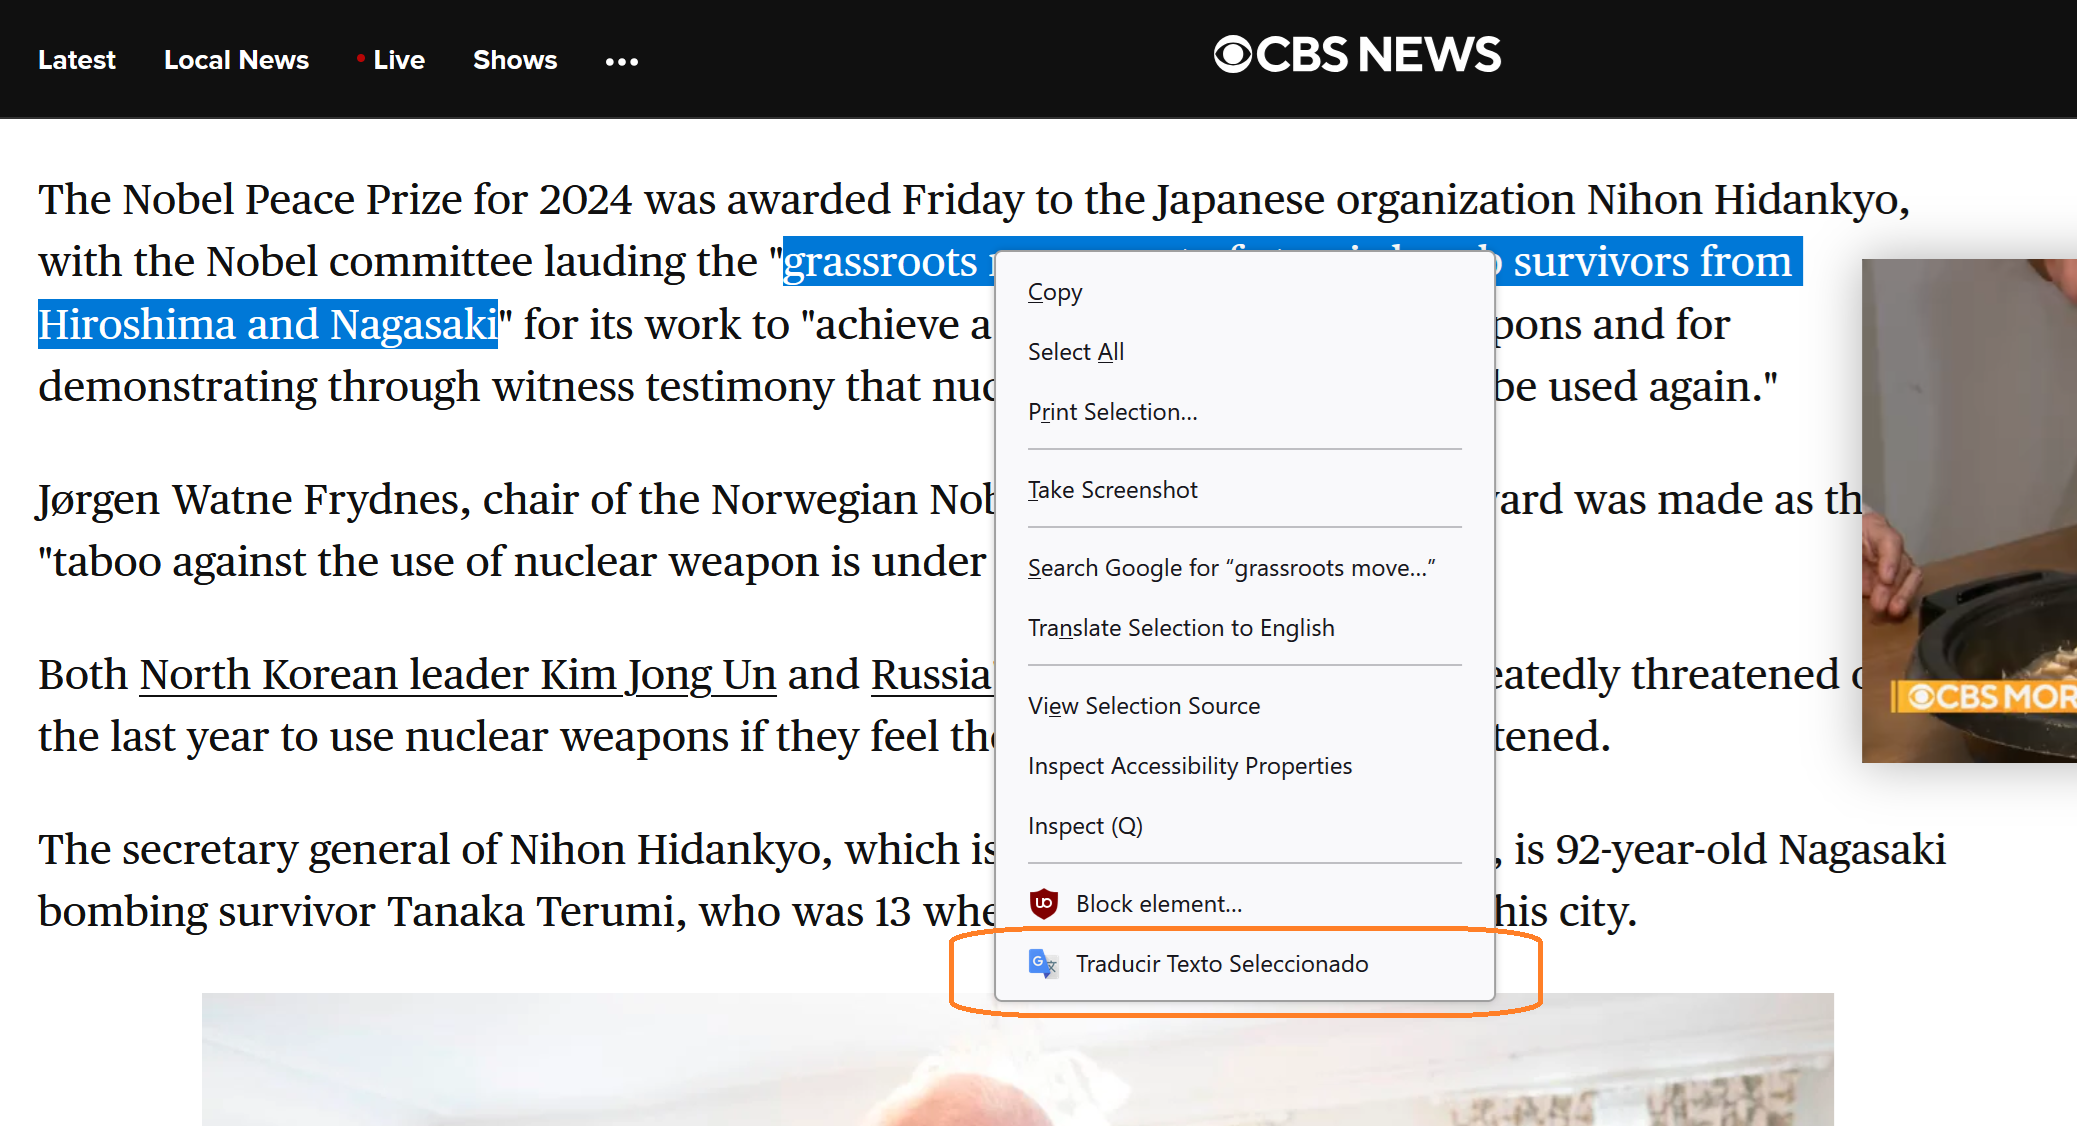Follow the North Korean leader Kim Jong Un link
The height and width of the screenshot is (1126, 2077).
(458, 675)
